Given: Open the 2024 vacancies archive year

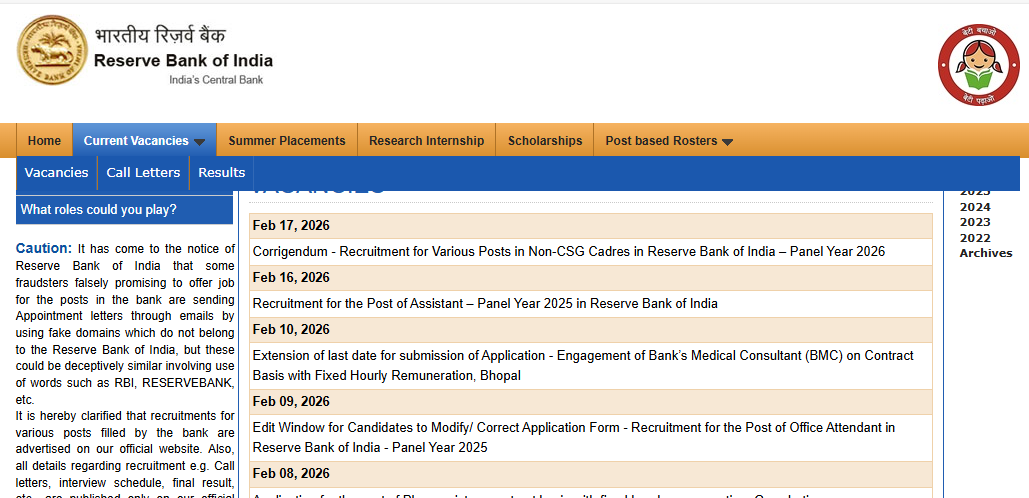Looking at the screenshot, I should pos(975,207).
